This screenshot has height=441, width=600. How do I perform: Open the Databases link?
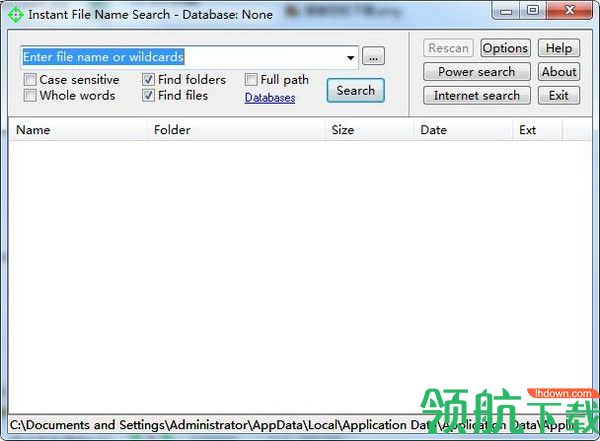pos(270,98)
